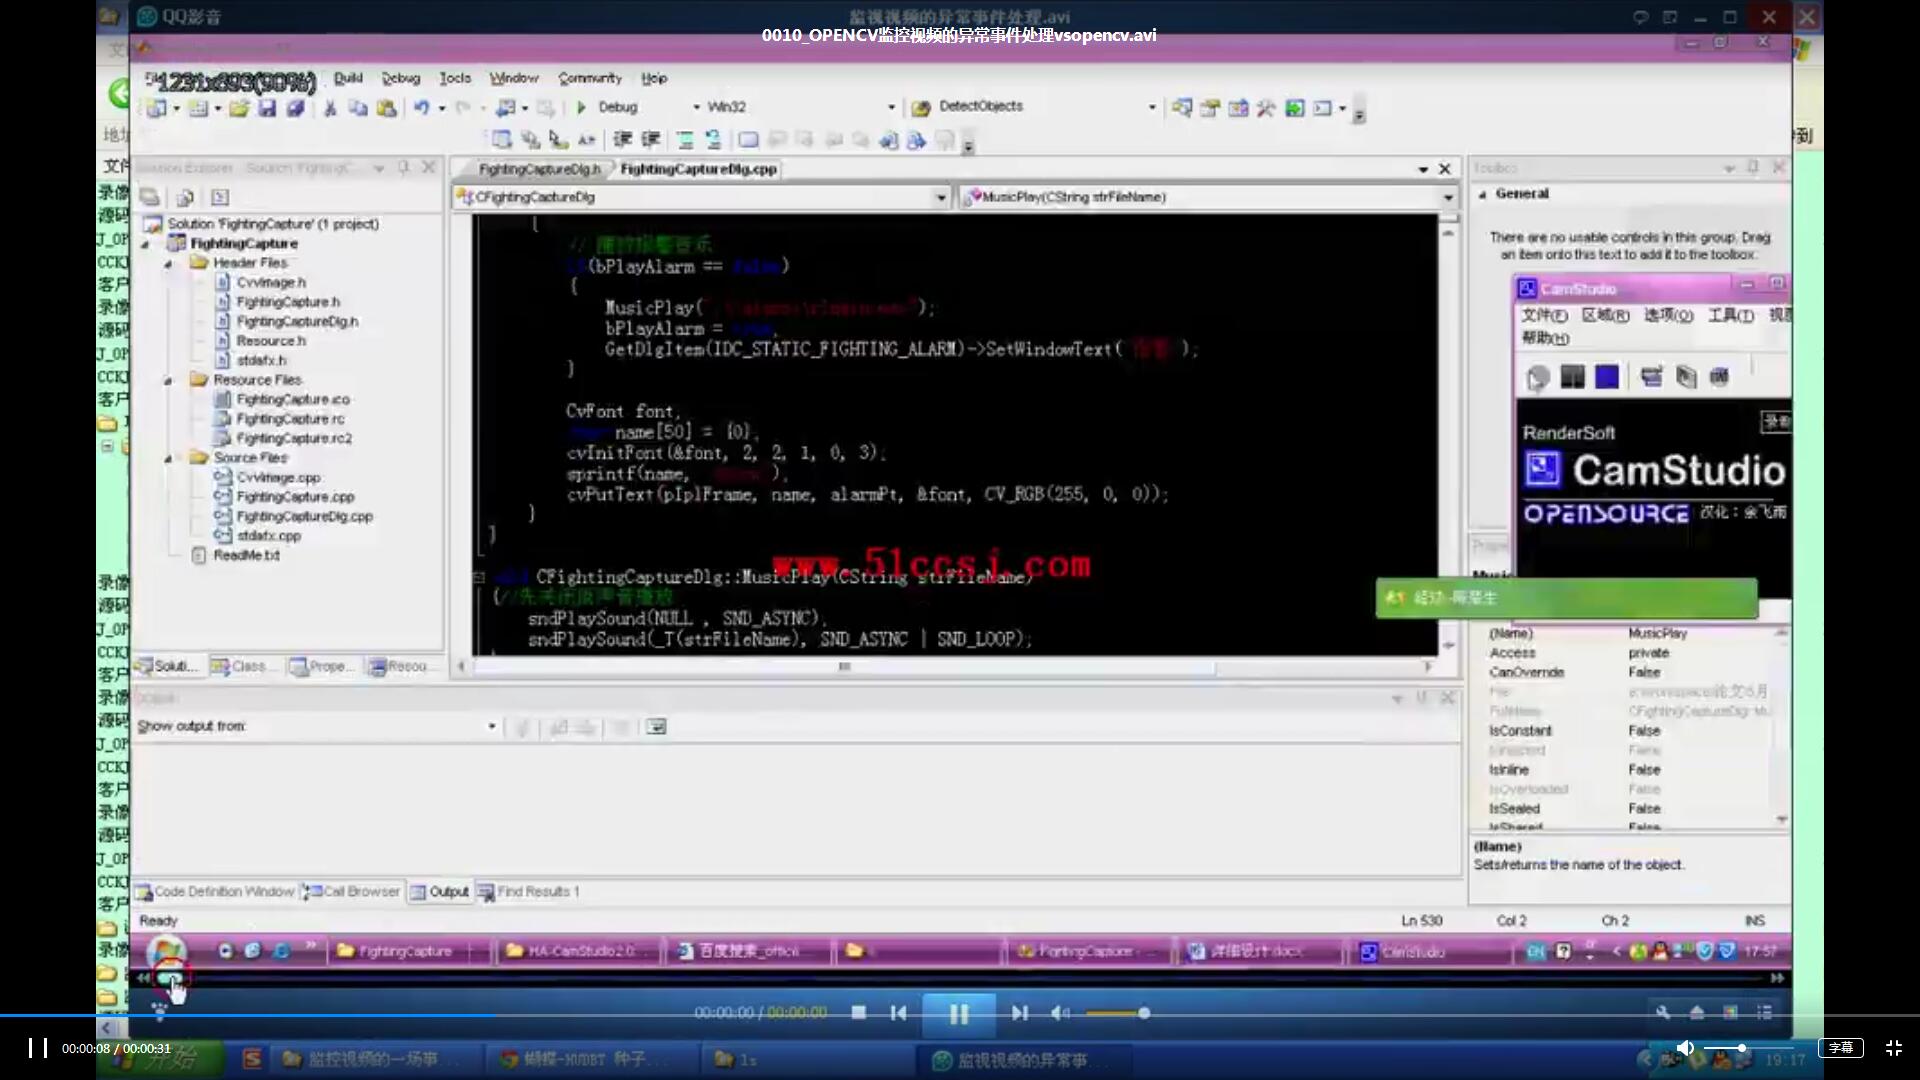Open the Tools menu
Image resolution: width=1920 pixels, height=1080 pixels.
[455, 78]
